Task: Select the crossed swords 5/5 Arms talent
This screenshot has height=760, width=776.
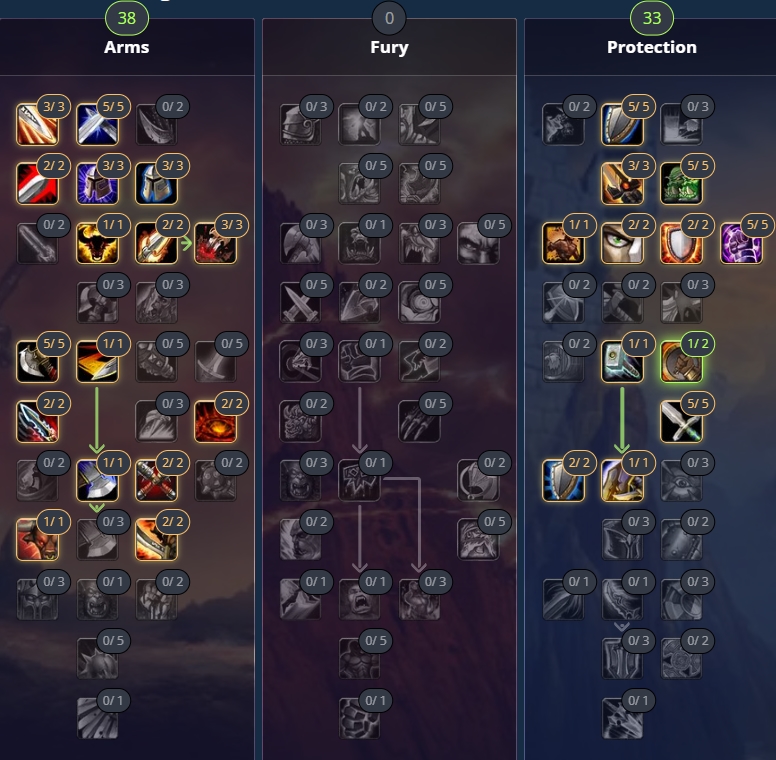Action: (x=97, y=124)
